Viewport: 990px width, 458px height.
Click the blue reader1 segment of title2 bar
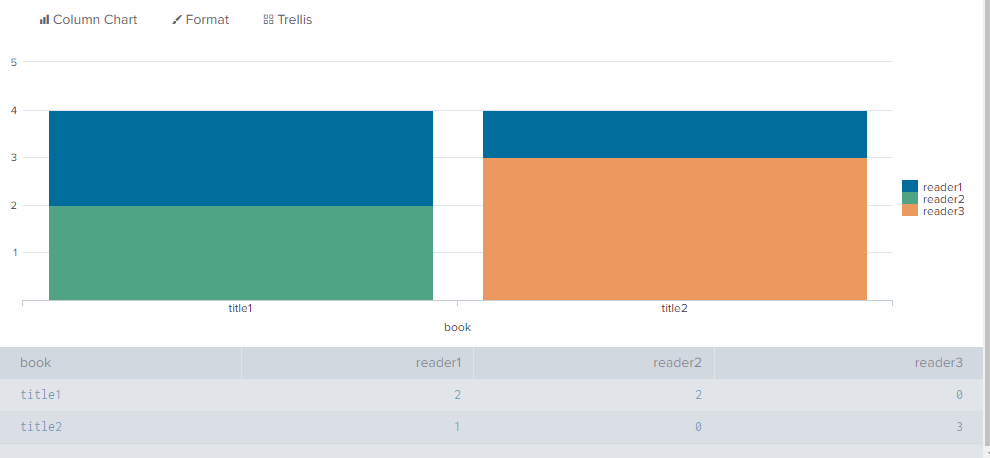674,134
